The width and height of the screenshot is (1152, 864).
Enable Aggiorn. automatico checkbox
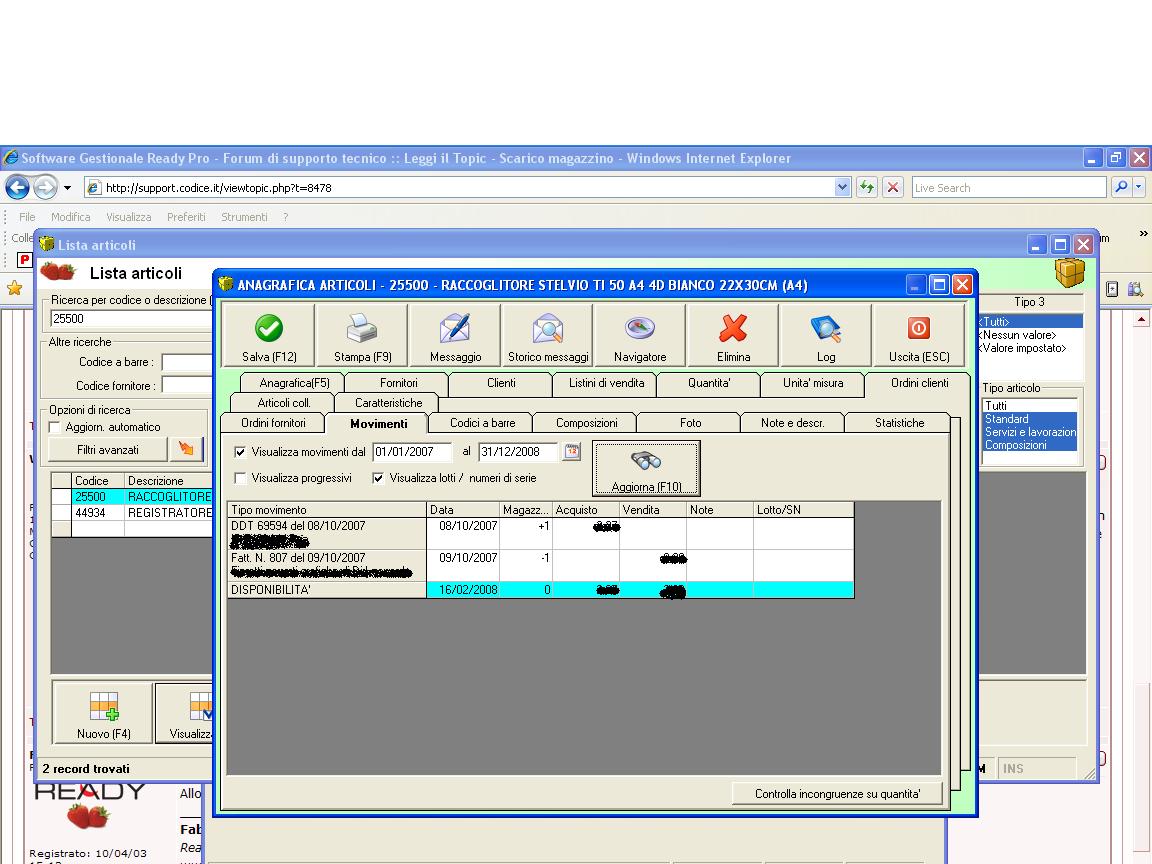54,427
